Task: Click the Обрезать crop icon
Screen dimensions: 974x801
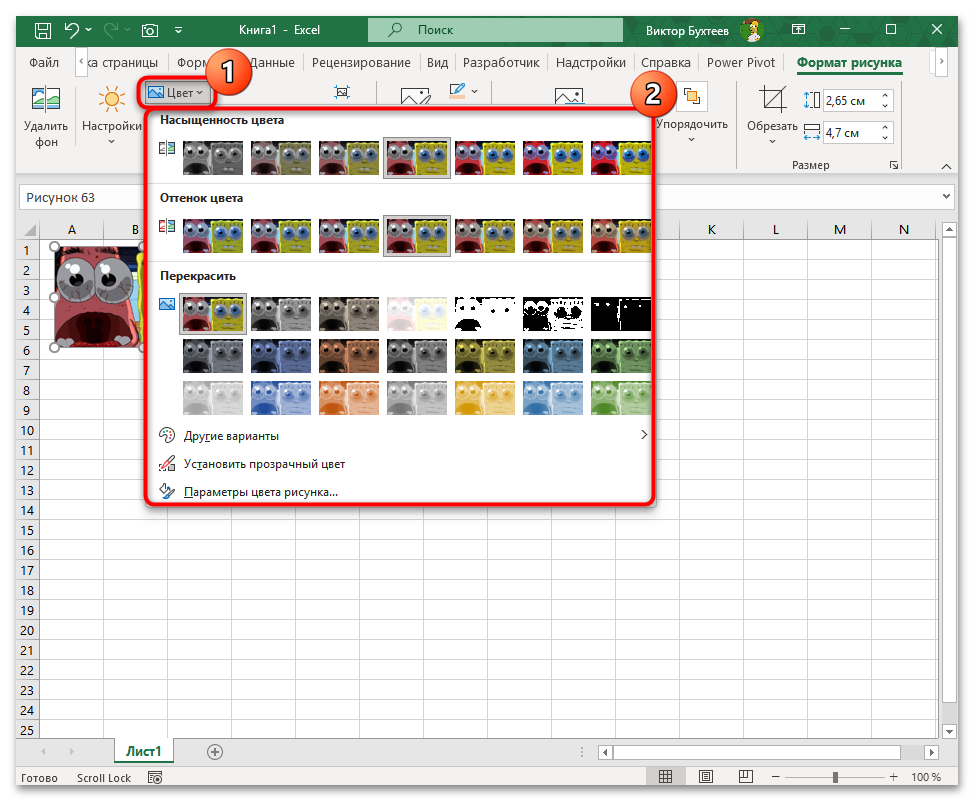Action: [x=772, y=99]
